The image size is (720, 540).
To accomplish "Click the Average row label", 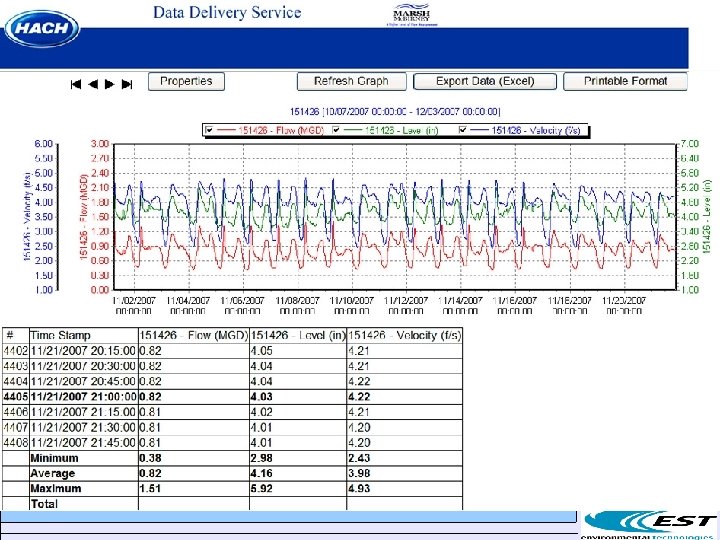I will 52,473.
